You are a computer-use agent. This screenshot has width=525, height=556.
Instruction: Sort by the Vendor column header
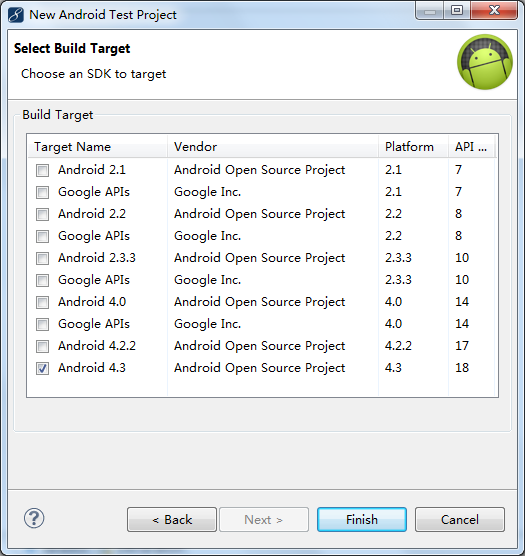tap(273, 146)
